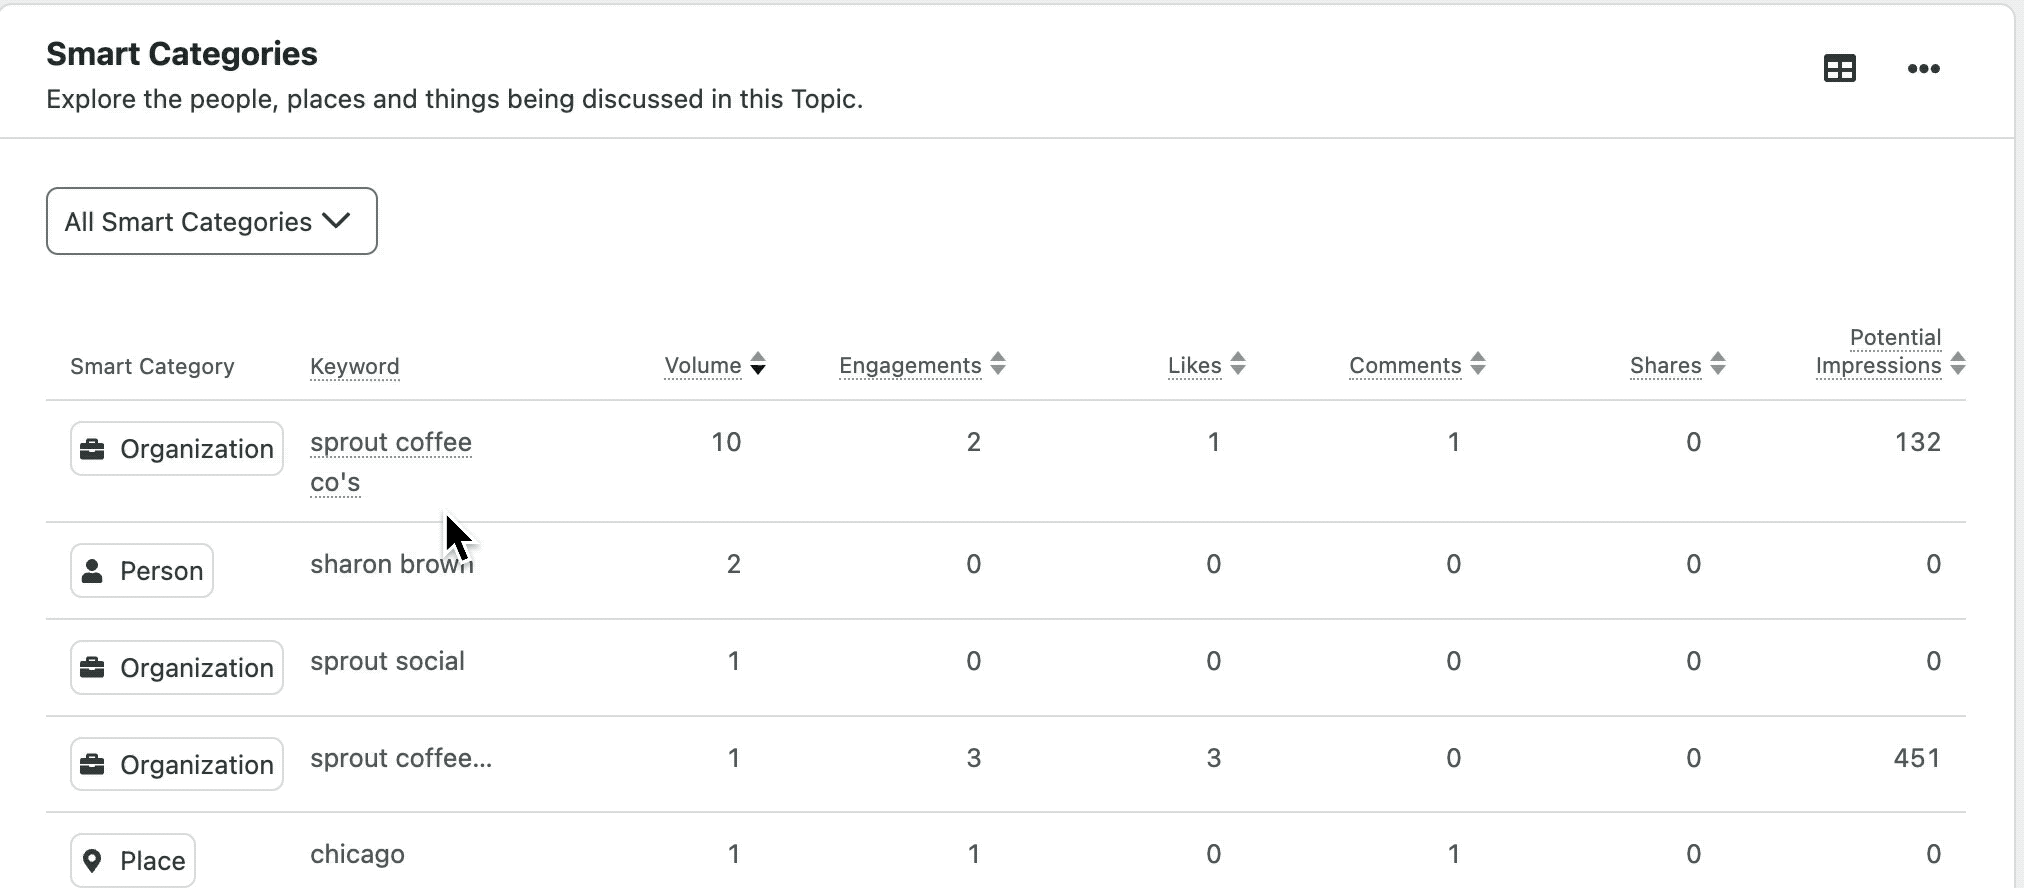Click the Engagements column header text
Screen dimensions: 2024x888
click(910, 366)
